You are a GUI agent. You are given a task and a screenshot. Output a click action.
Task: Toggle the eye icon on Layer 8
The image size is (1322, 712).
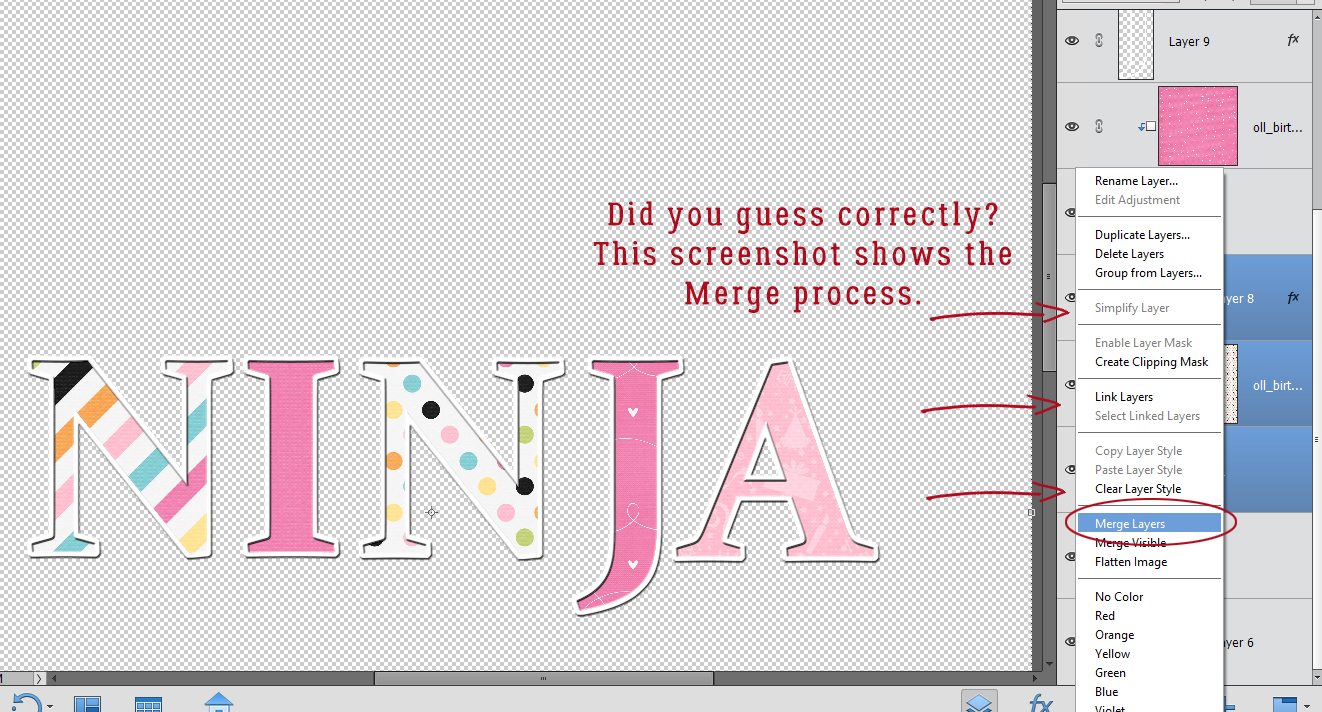(x=1070, y=297)
